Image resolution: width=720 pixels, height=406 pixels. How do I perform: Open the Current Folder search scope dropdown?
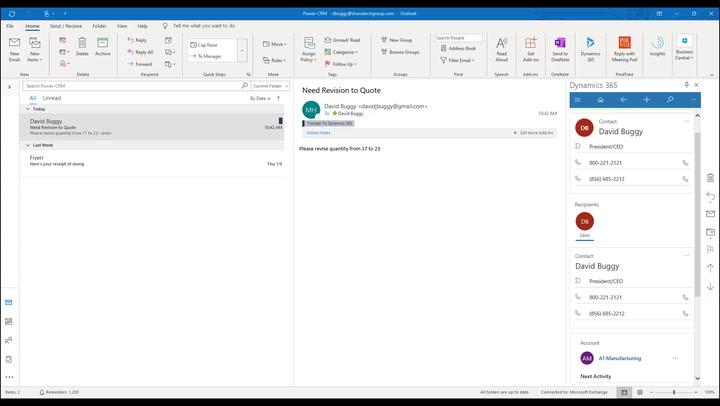268,86
